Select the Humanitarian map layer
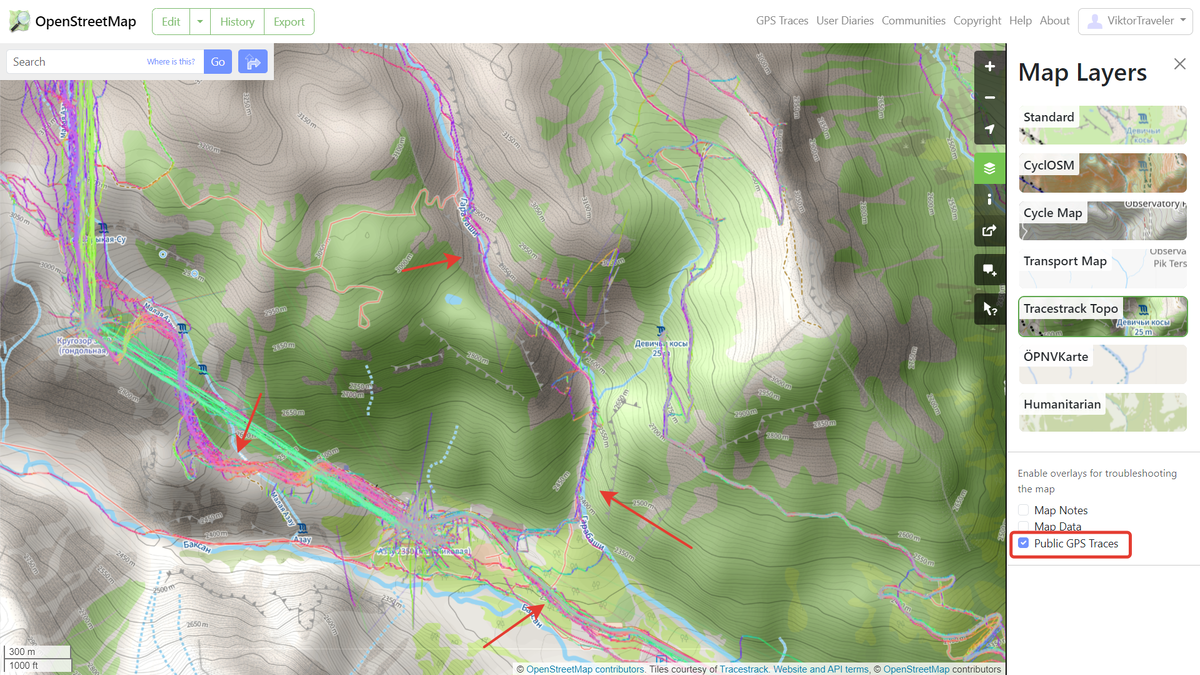 [1103, 412]
